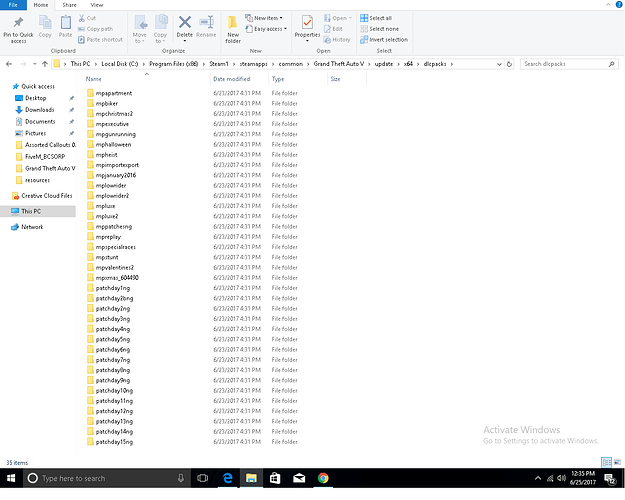
Task: Click Task View taskbar icon
Action: pyautogui.click(x=202, y=478)
